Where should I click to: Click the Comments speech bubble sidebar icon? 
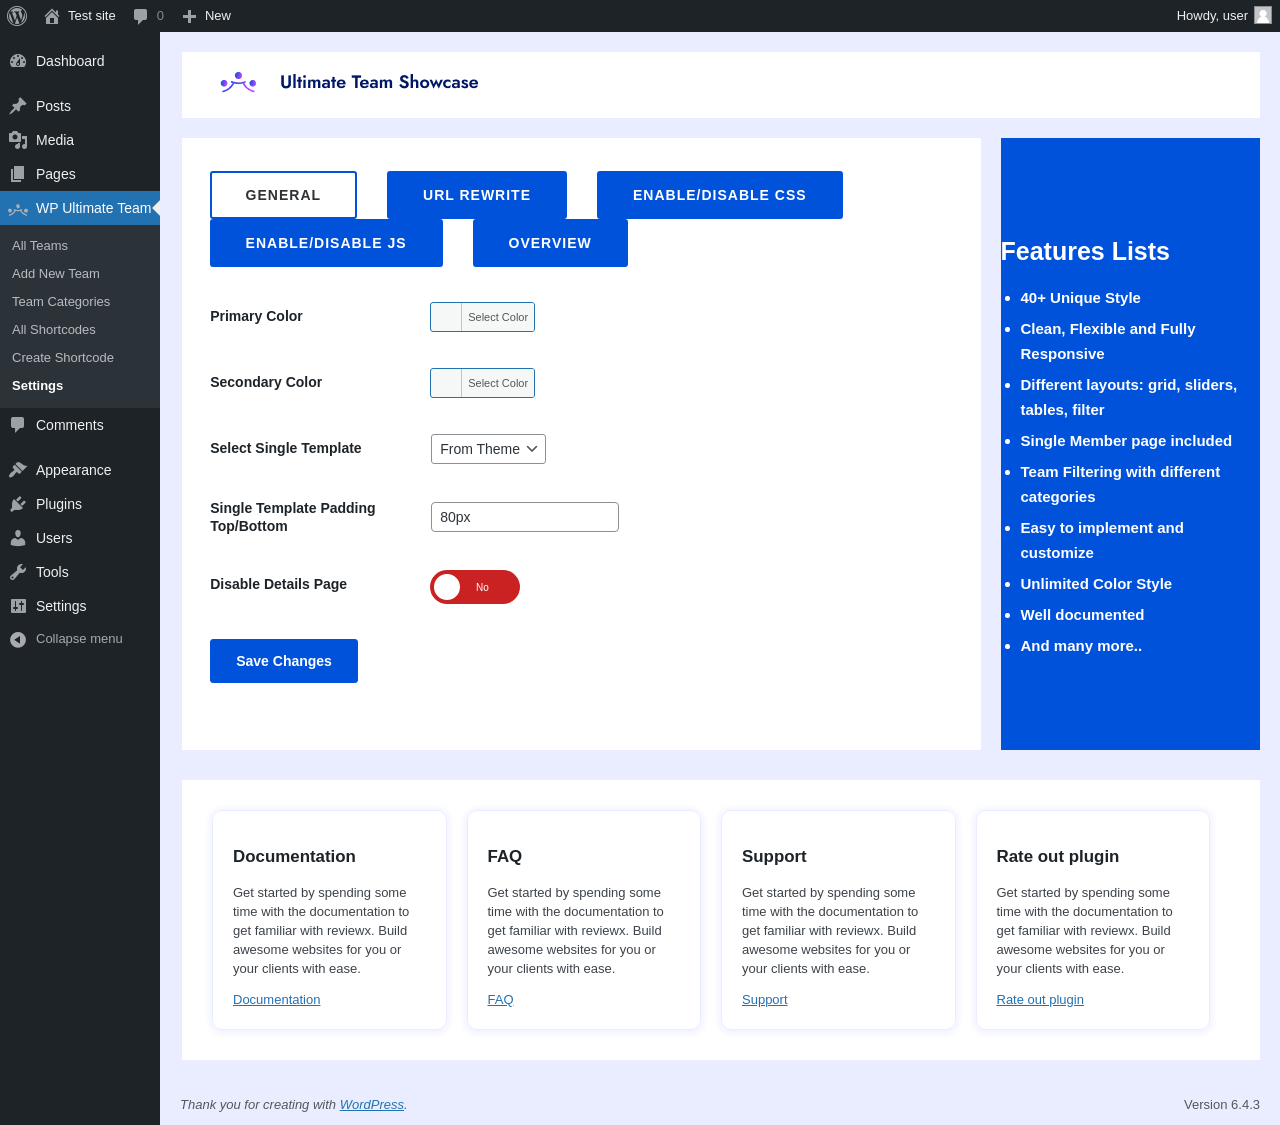tap(18, 425)
